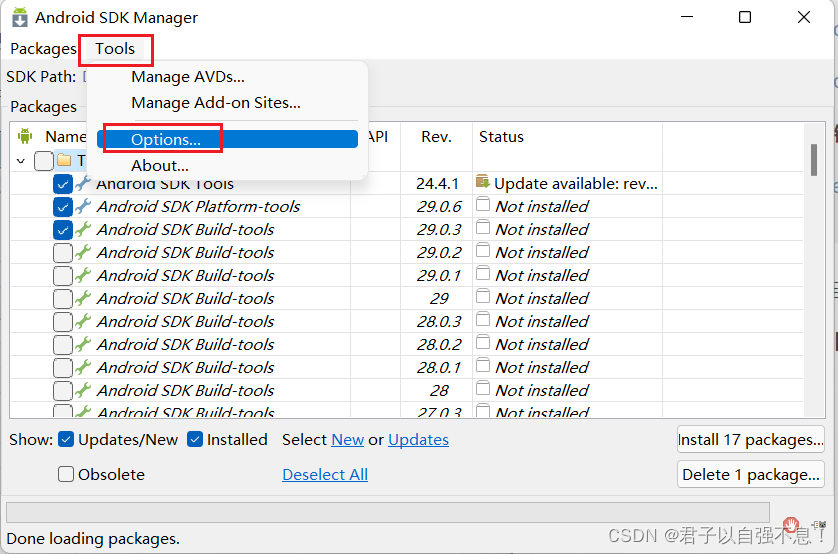The height and width of the screenshot is (554, 838).
Task: Click the update-available status icon for rev 24.4.1
Action: click(483, 182)
